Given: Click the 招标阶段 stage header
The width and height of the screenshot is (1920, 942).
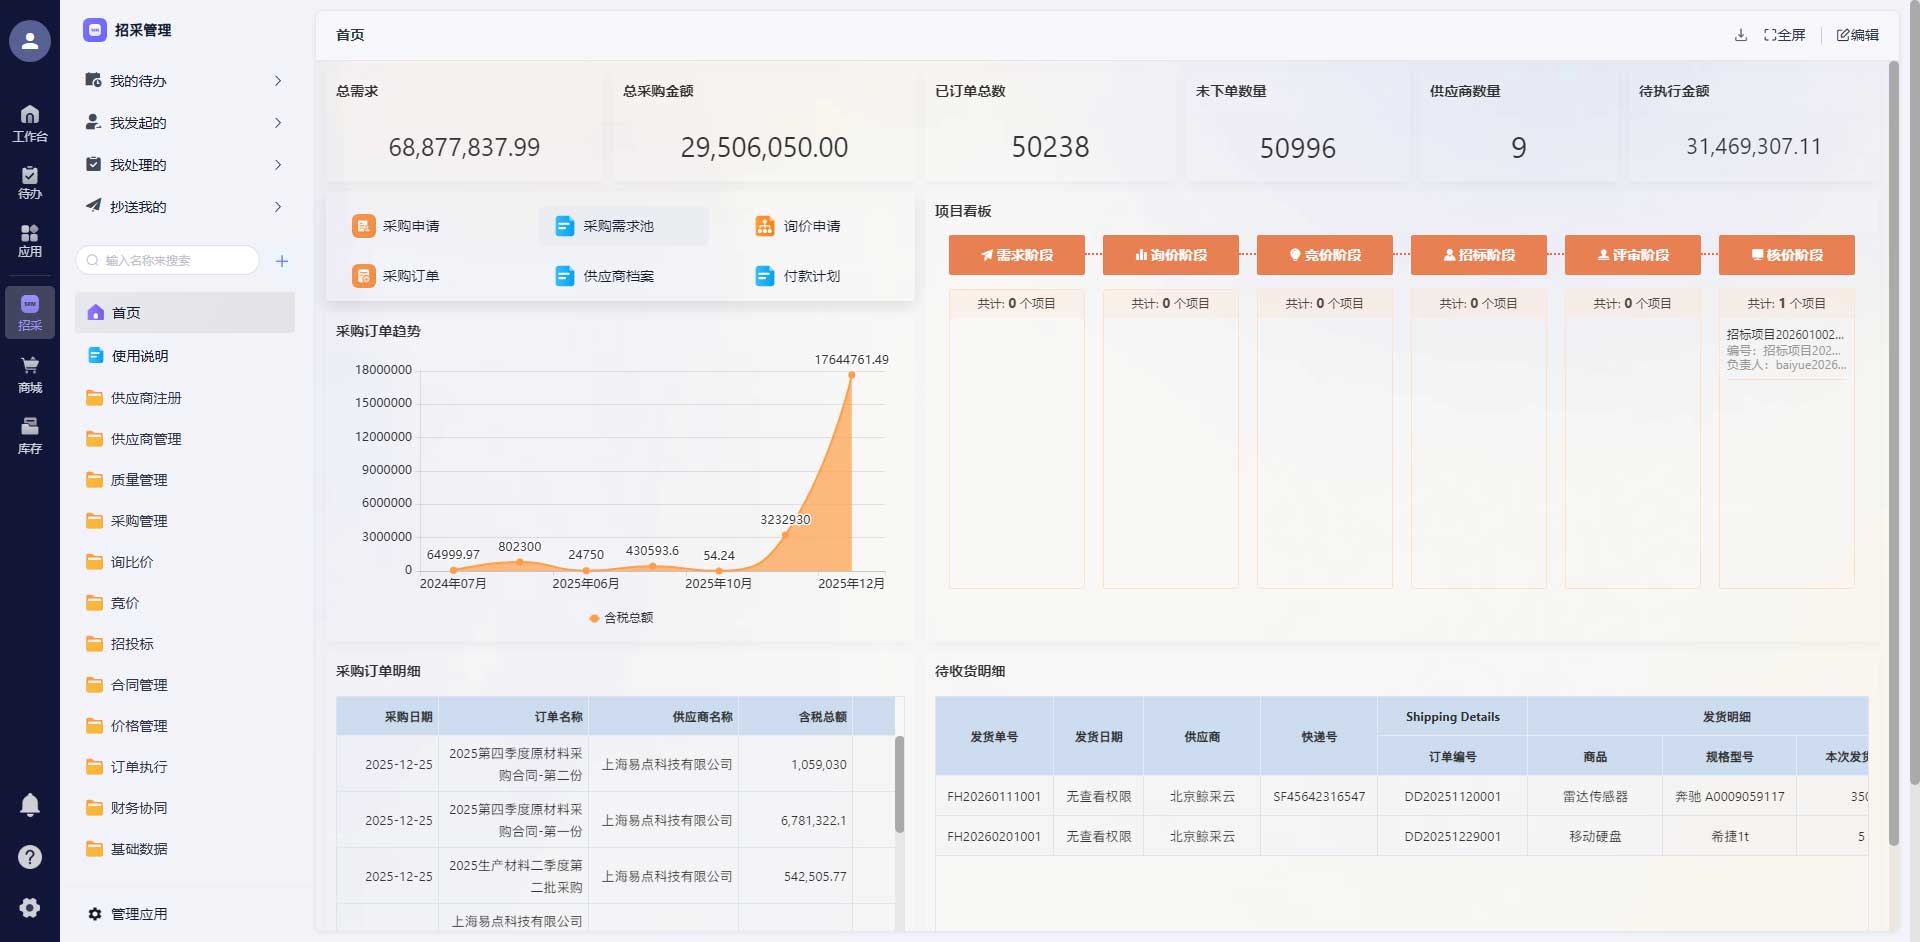Looking at the screenshot, I should click(1478, 255).
